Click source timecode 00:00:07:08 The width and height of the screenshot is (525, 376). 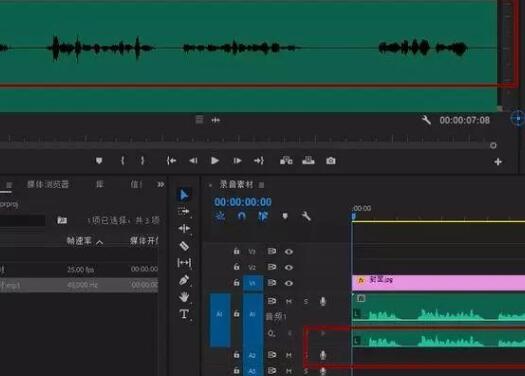464,120
